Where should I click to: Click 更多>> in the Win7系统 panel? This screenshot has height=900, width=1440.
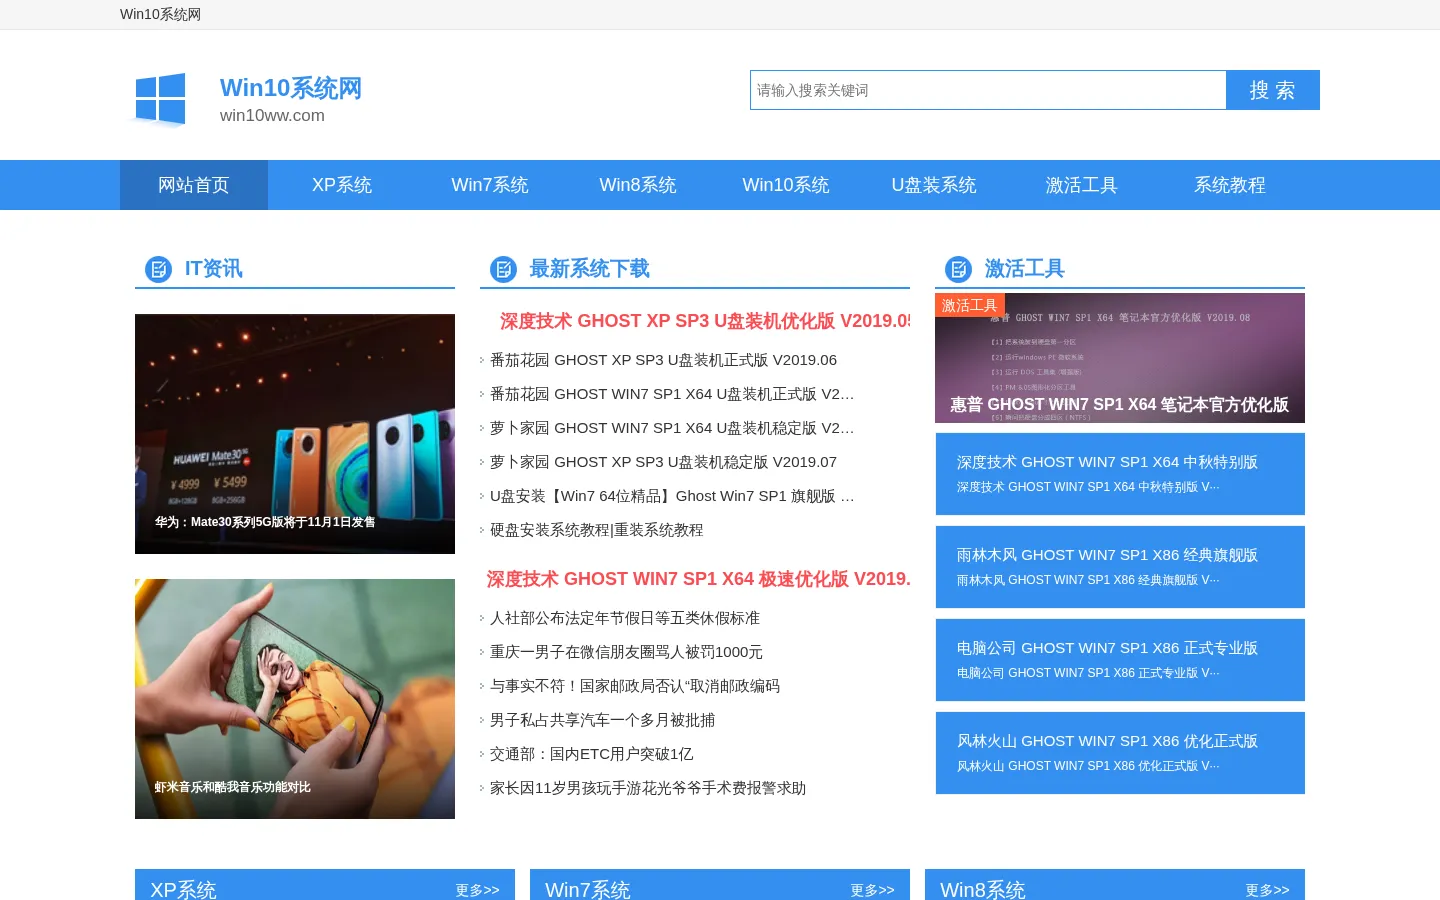(872, 890)
